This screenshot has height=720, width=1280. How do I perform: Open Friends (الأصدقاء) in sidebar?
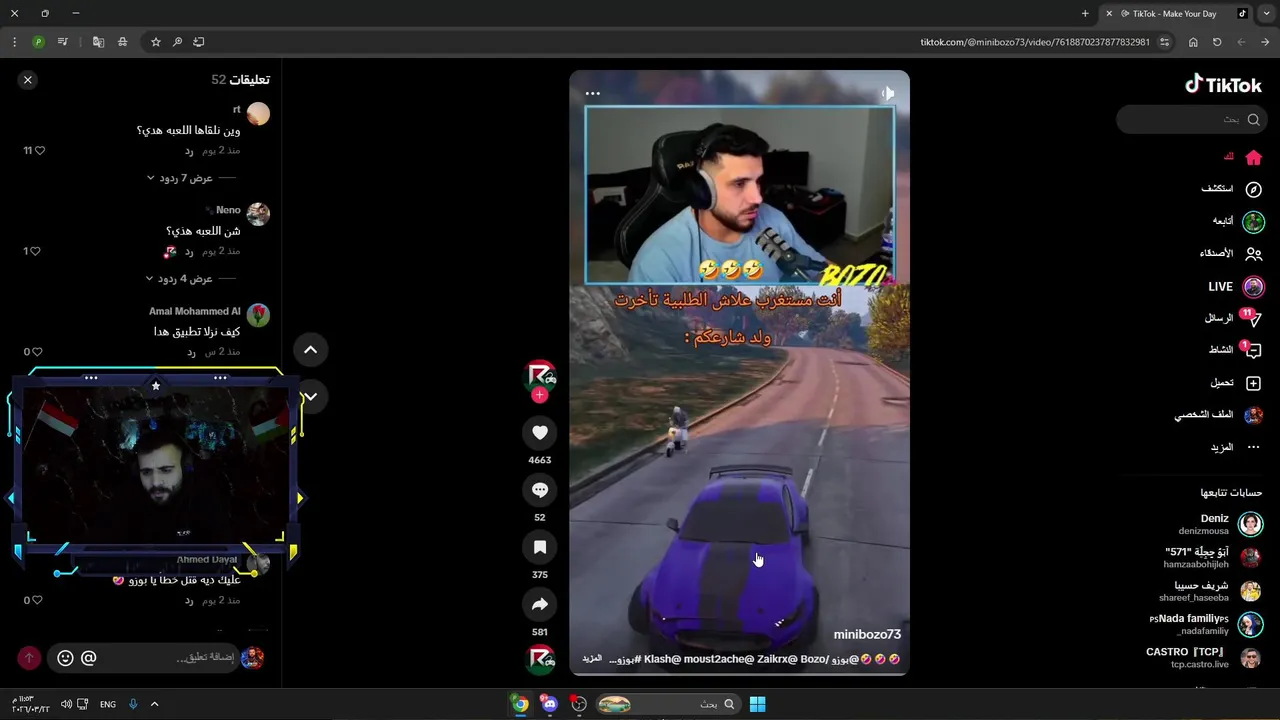click(1230, 254)
